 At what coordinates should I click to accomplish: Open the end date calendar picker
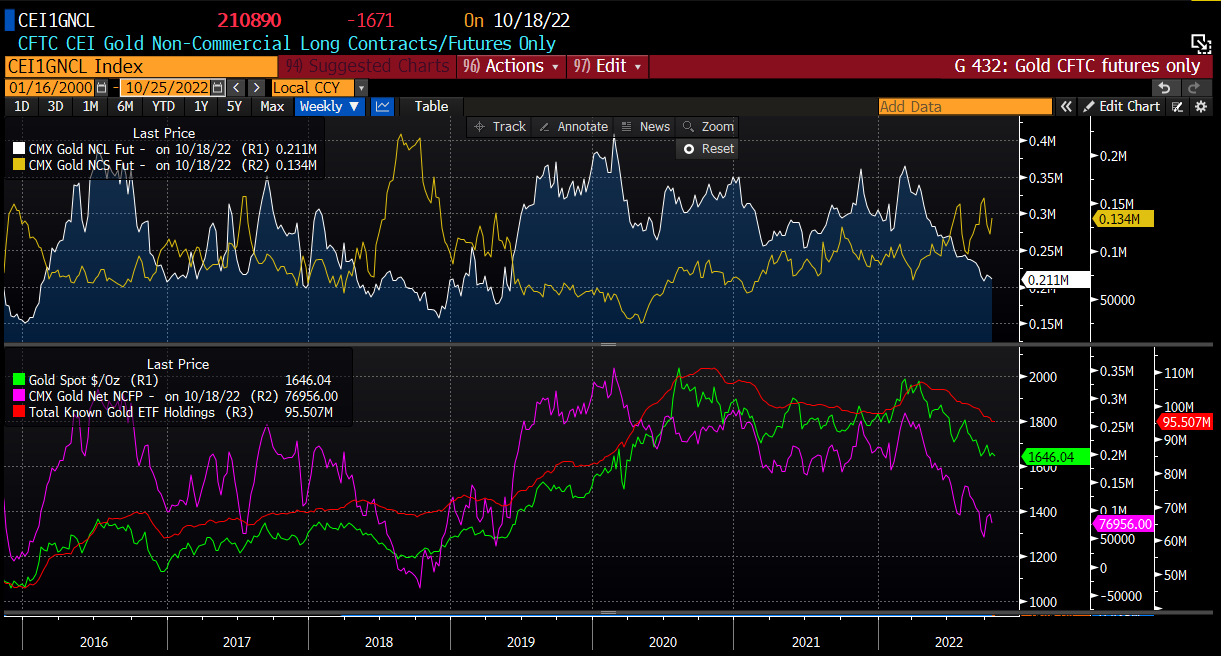217,88
